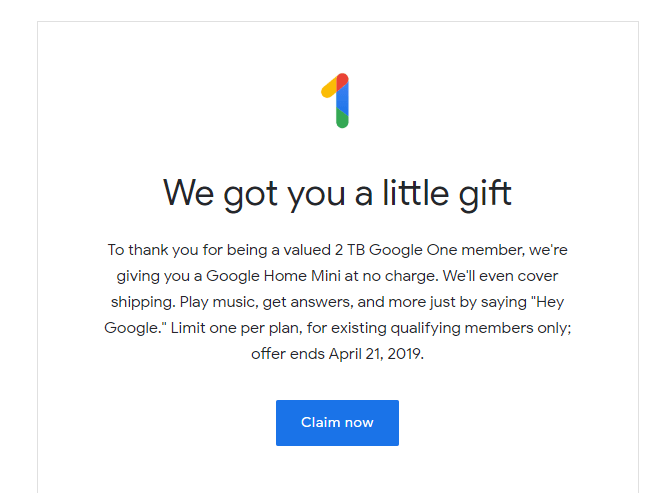Click the word "We" in the heading

click(x=189, y=192)
